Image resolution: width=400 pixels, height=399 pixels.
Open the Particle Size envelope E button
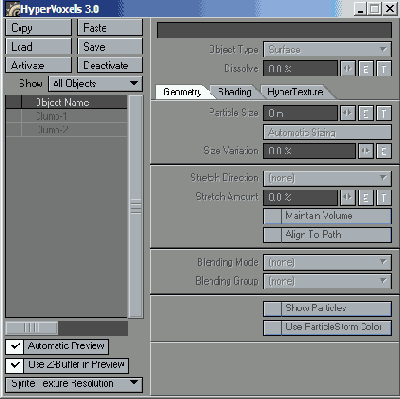point(366,113)
